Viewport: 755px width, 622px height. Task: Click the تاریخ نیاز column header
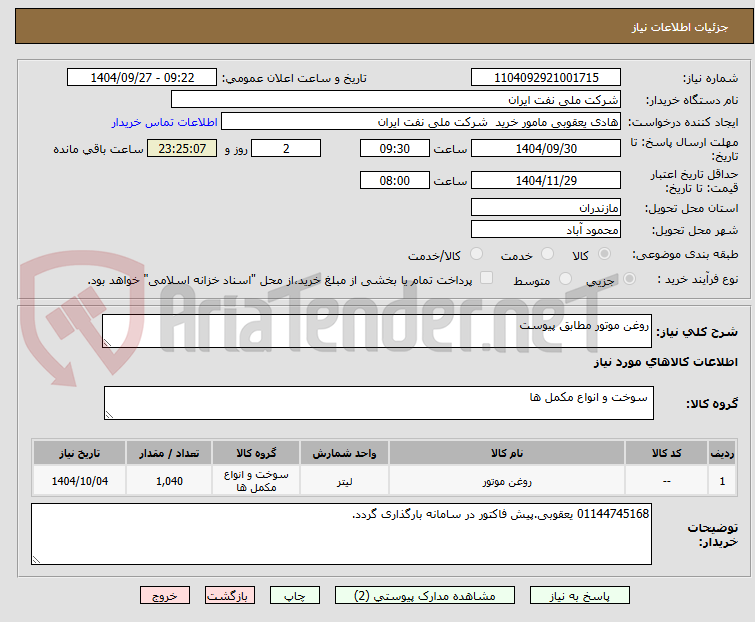pos(79,453)
